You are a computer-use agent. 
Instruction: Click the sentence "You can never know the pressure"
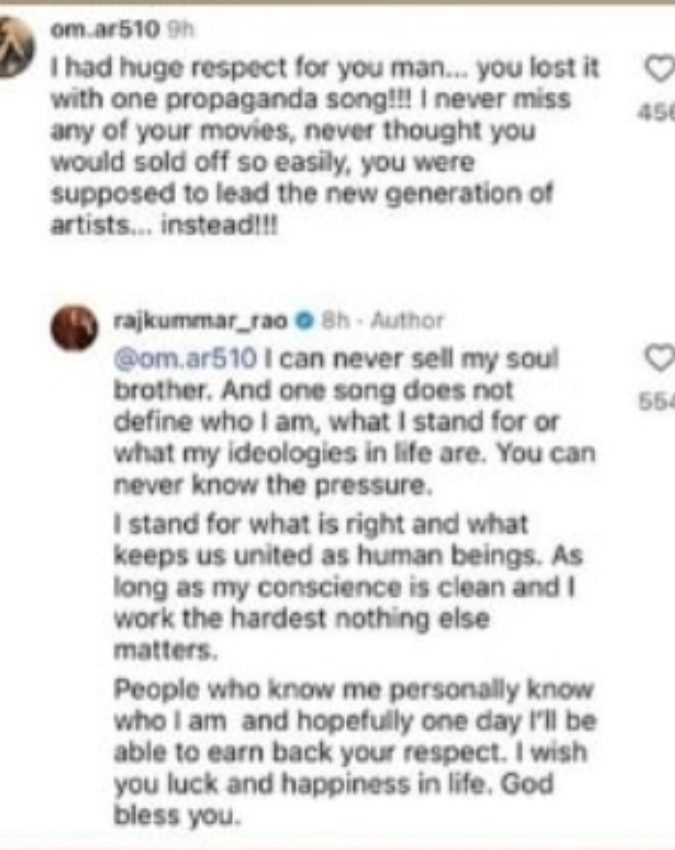click(355, 469)
